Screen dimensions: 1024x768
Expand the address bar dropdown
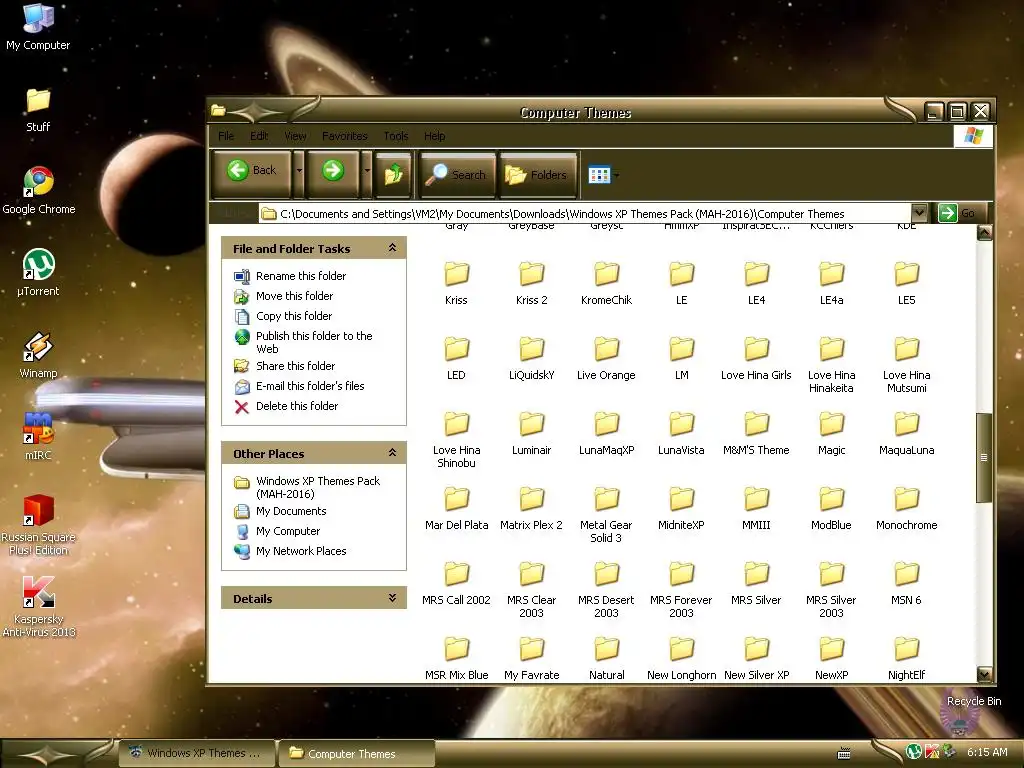coord(920,213)
